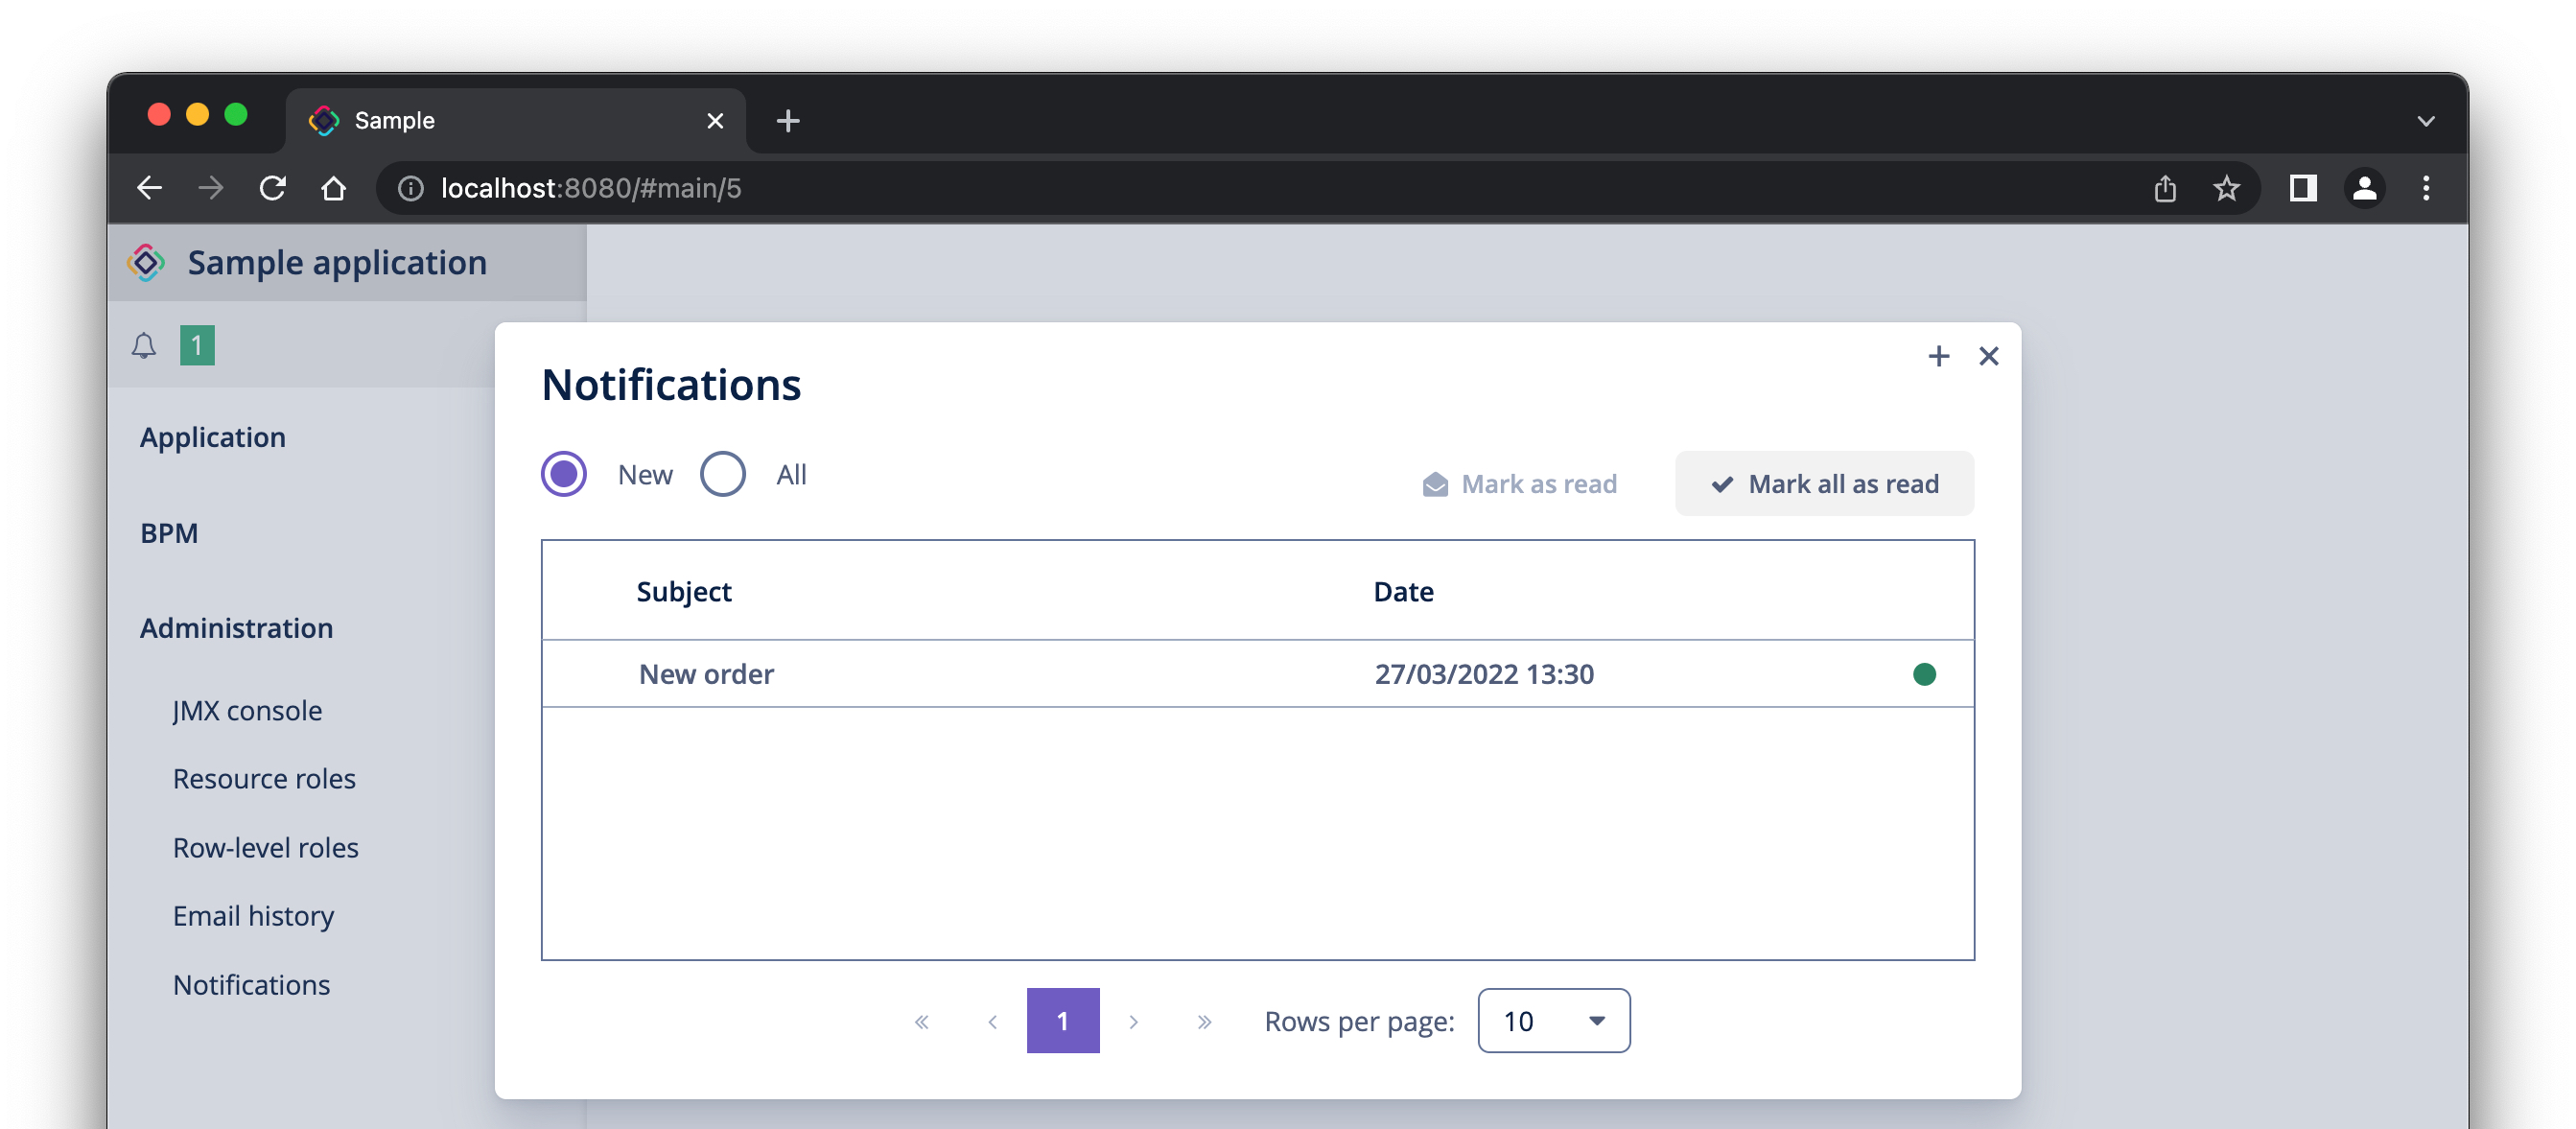Select the New radio button
Image resolution: width=2576 pixels, height=1129 pixels.
(x=564, y=474)
